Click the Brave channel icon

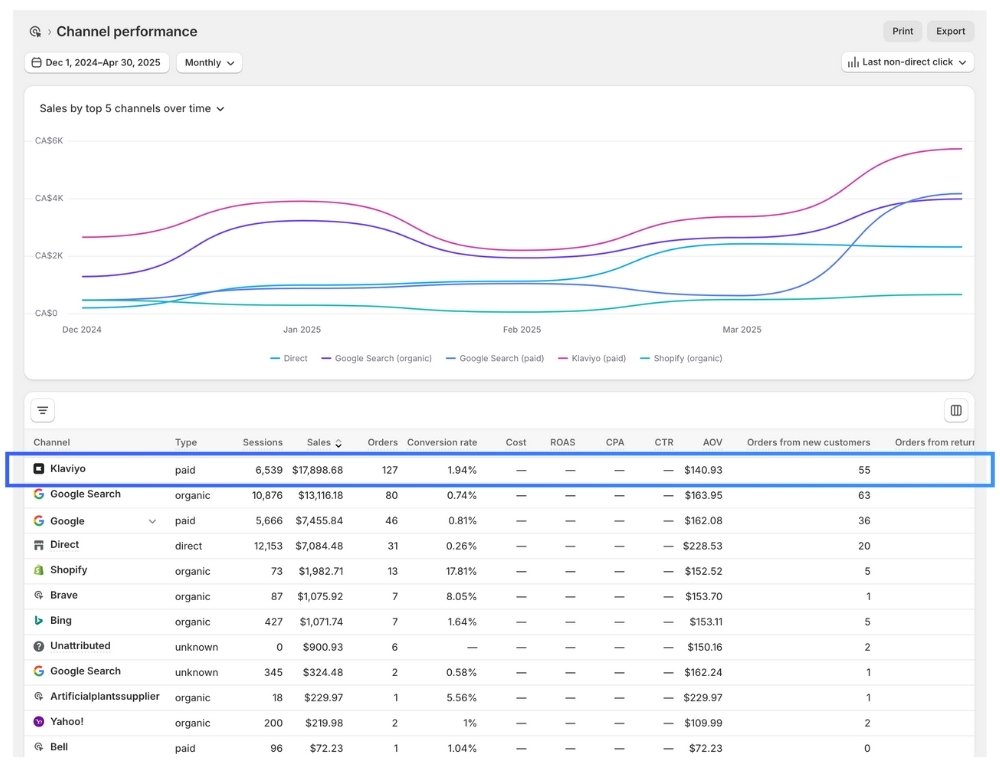(x=39, y=595)
